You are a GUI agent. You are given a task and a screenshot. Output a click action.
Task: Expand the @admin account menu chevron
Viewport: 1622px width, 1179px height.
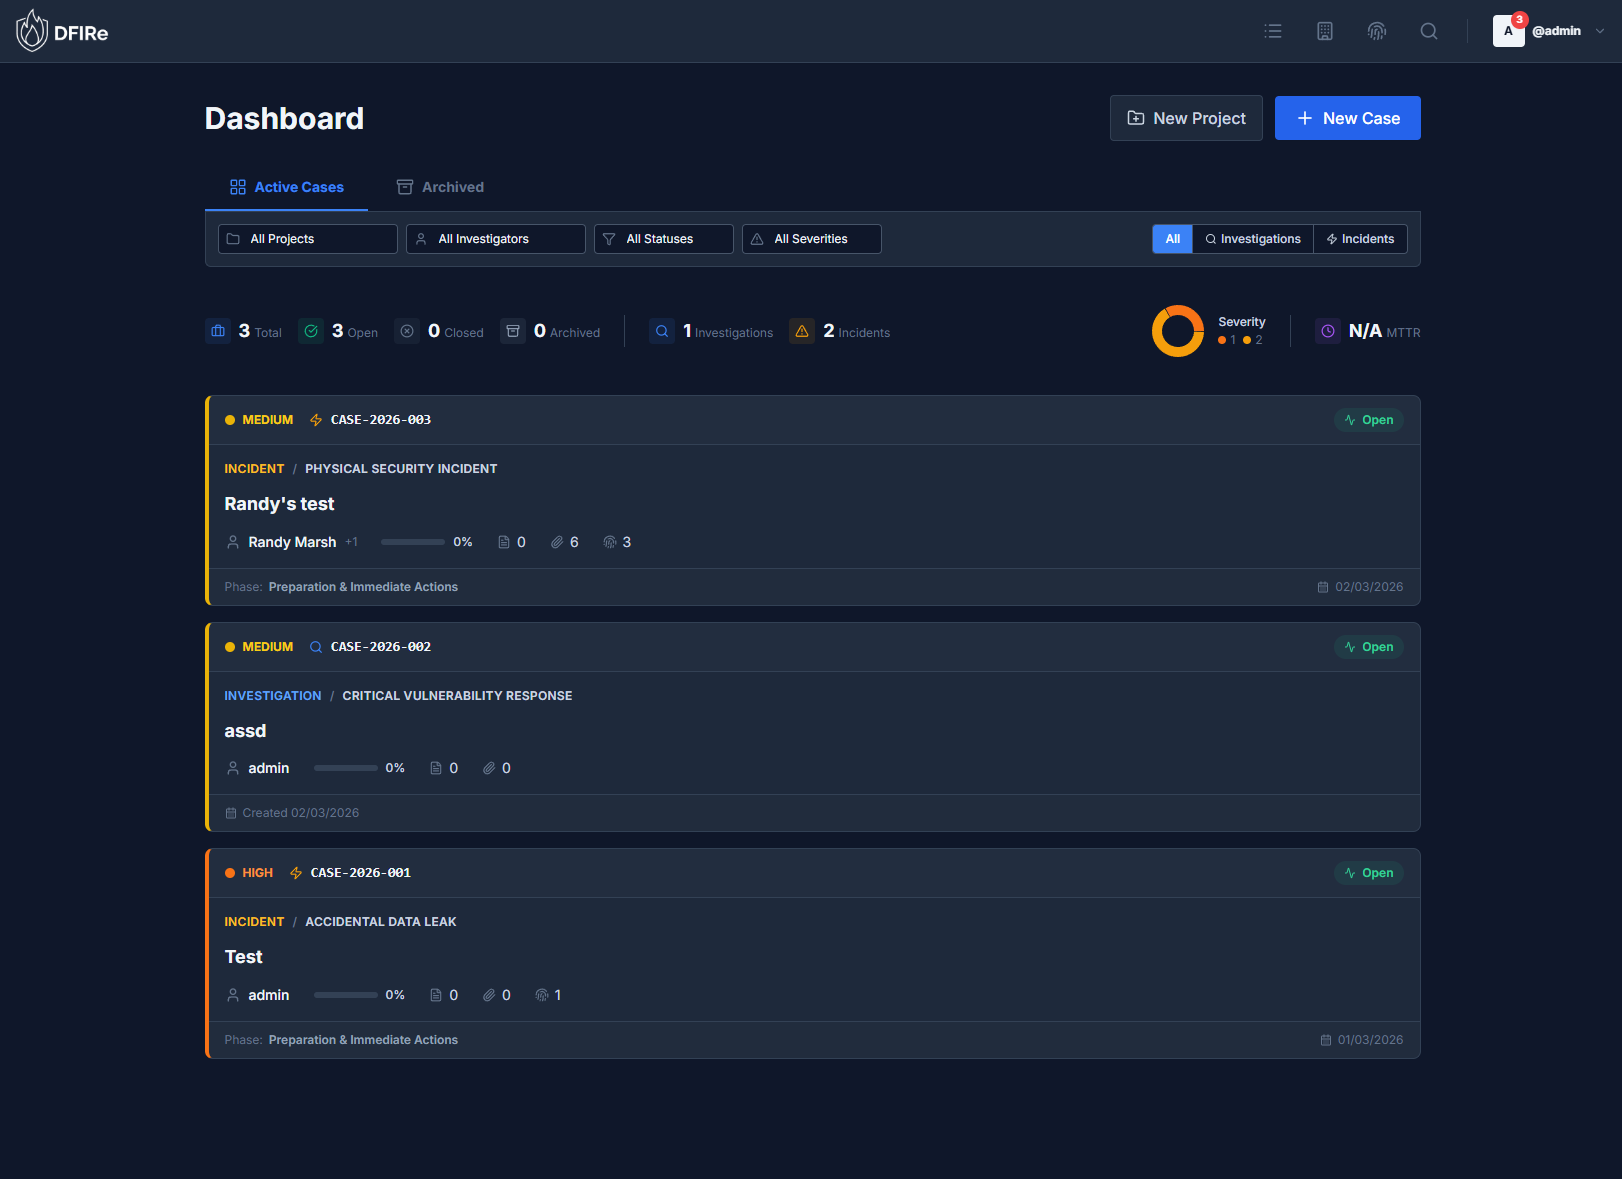click(x=1600, y=31)
